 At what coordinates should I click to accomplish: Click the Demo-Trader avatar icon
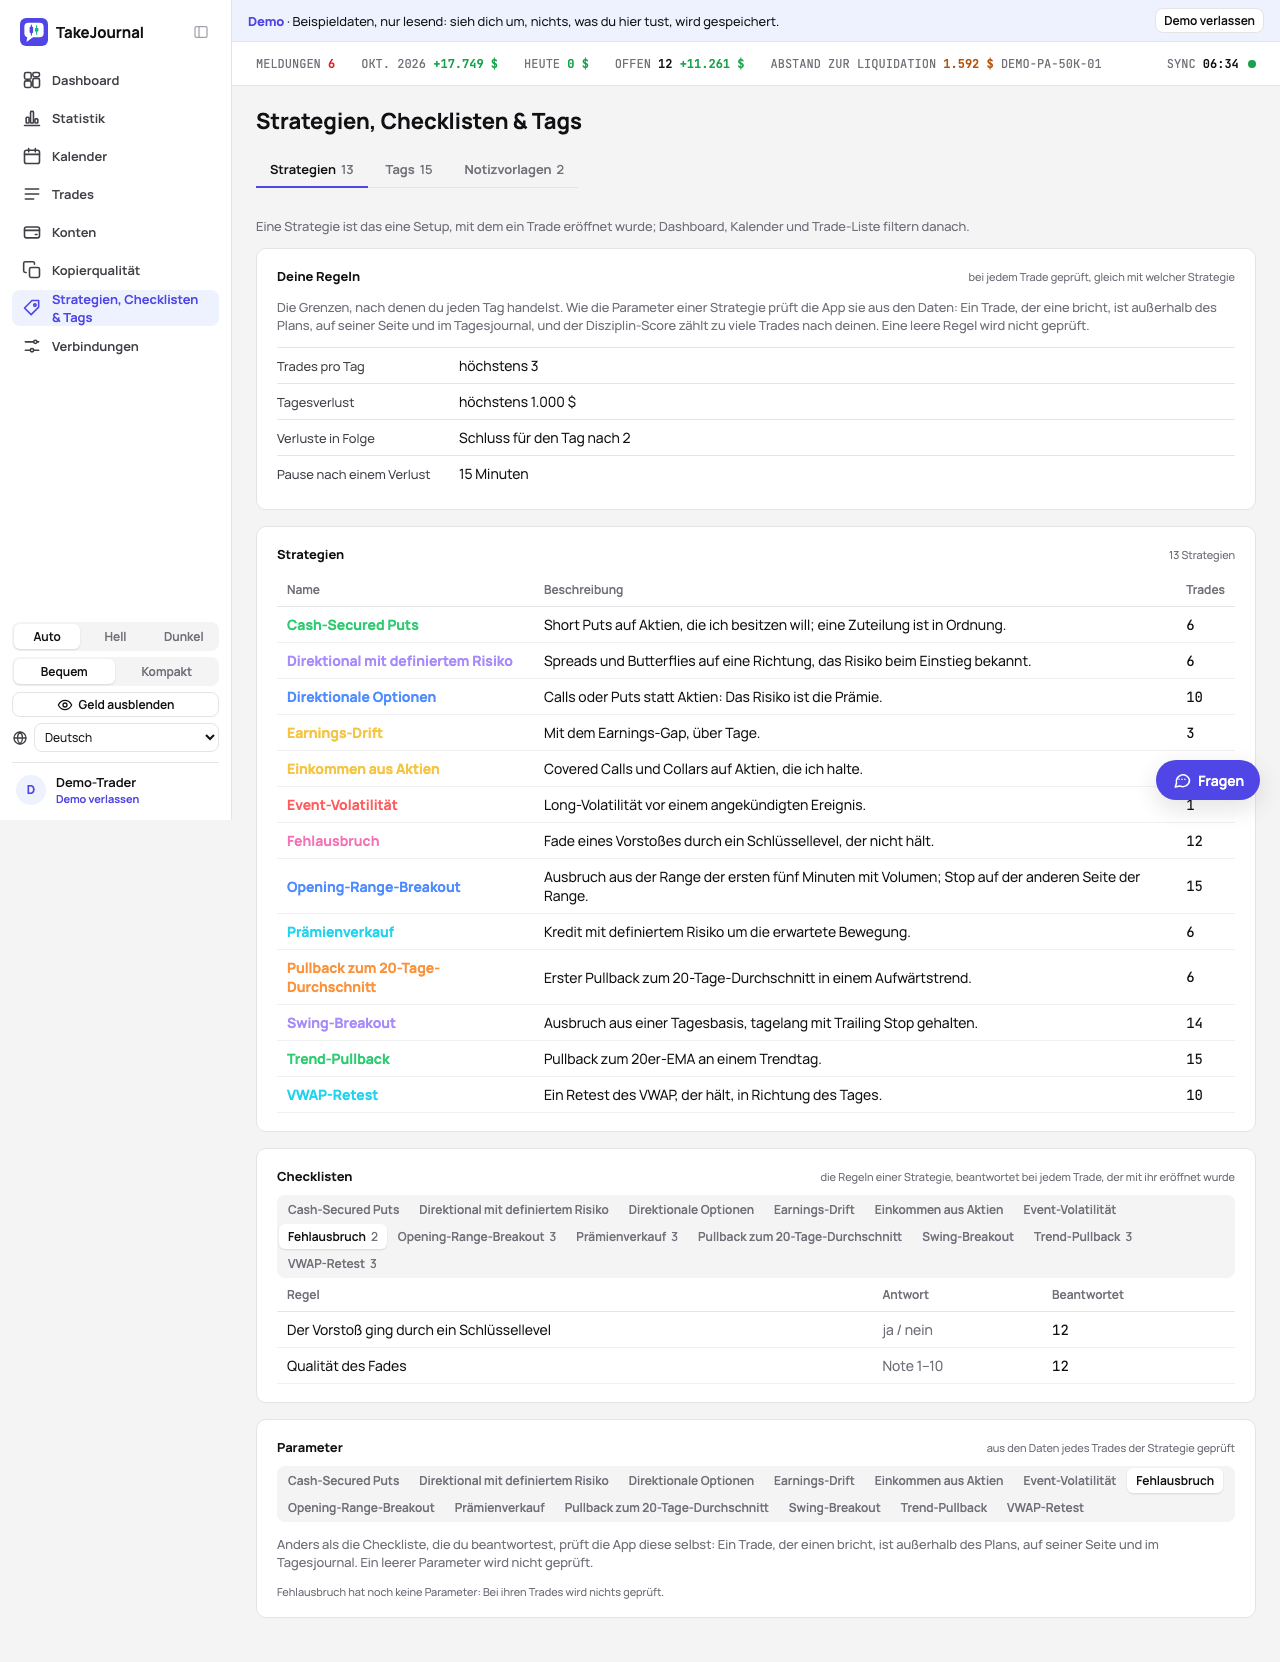click(31, 790)
